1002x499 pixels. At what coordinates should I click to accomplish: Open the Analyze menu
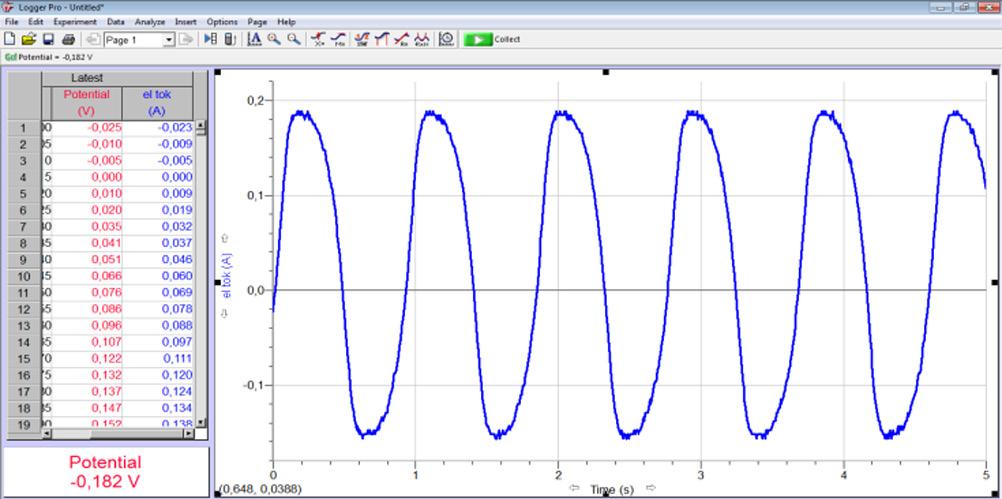click(x=150, y=21)
